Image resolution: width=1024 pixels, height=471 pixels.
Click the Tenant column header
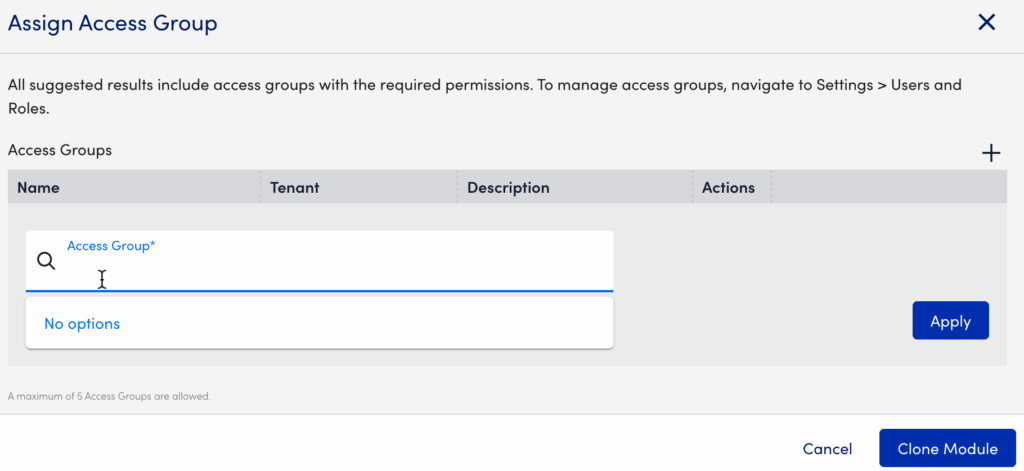(294, 187)
